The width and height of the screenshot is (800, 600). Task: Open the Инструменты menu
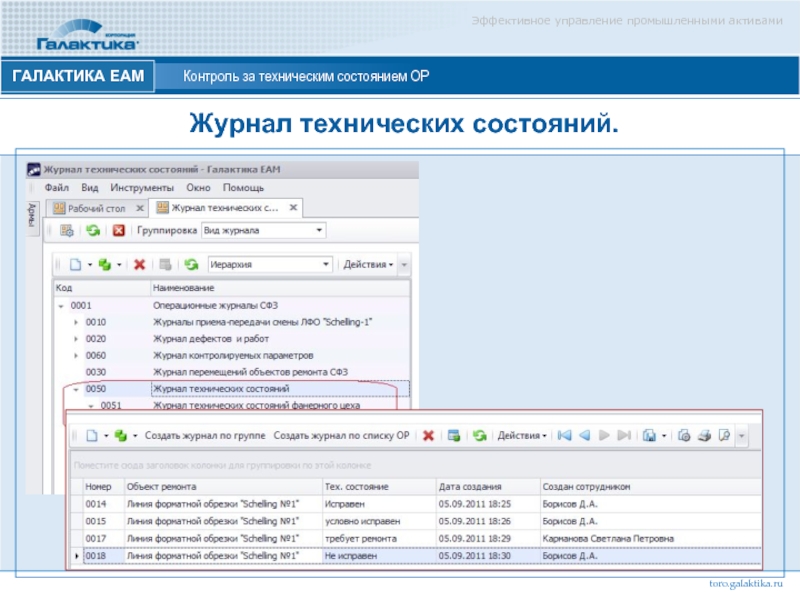[142, 187]
